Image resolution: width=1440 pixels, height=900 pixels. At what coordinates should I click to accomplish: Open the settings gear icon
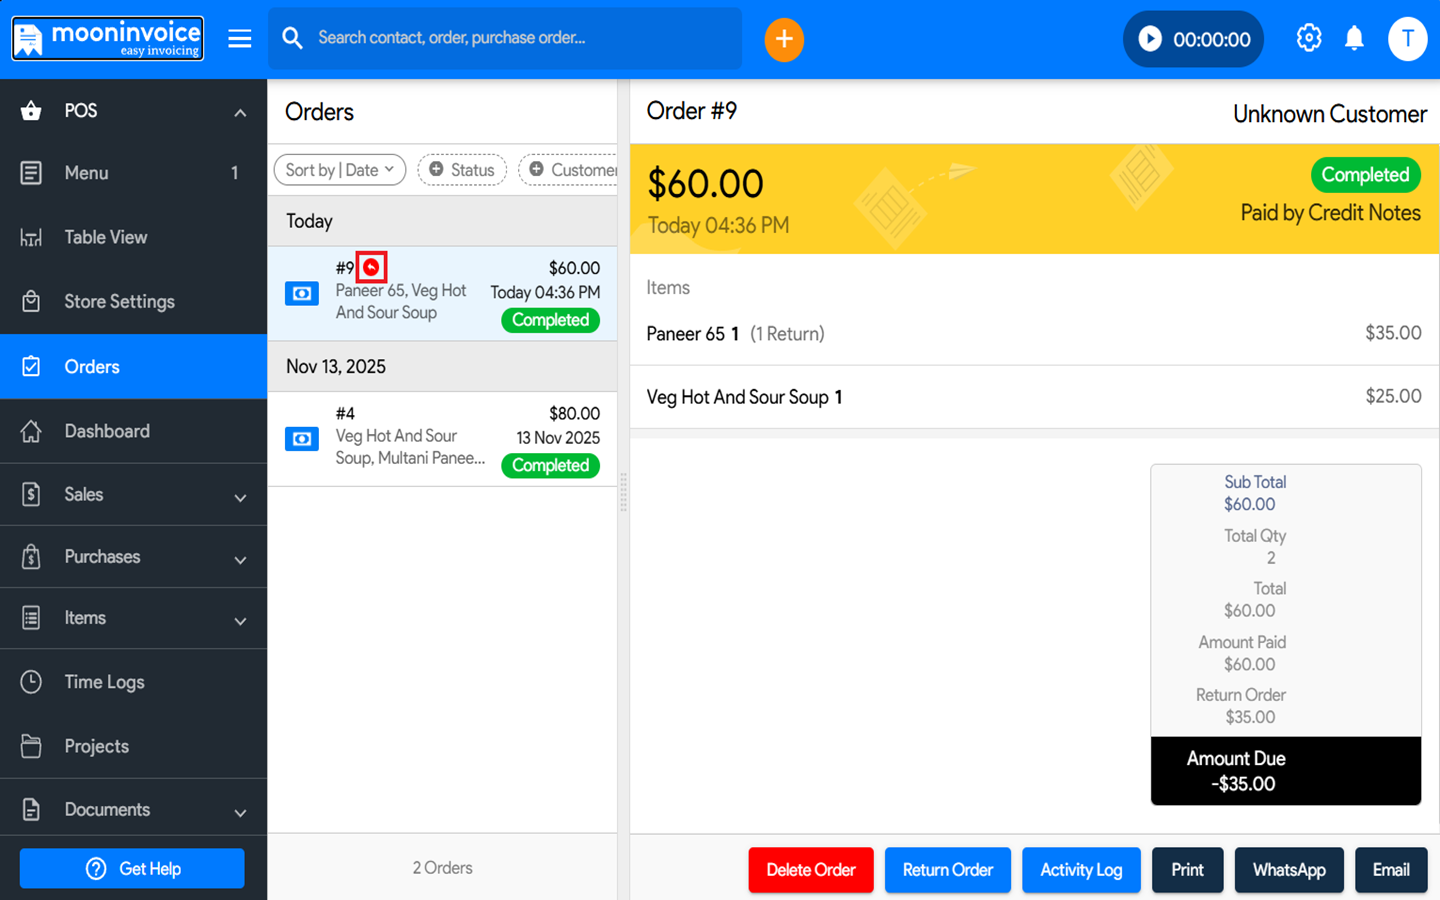1308,38
